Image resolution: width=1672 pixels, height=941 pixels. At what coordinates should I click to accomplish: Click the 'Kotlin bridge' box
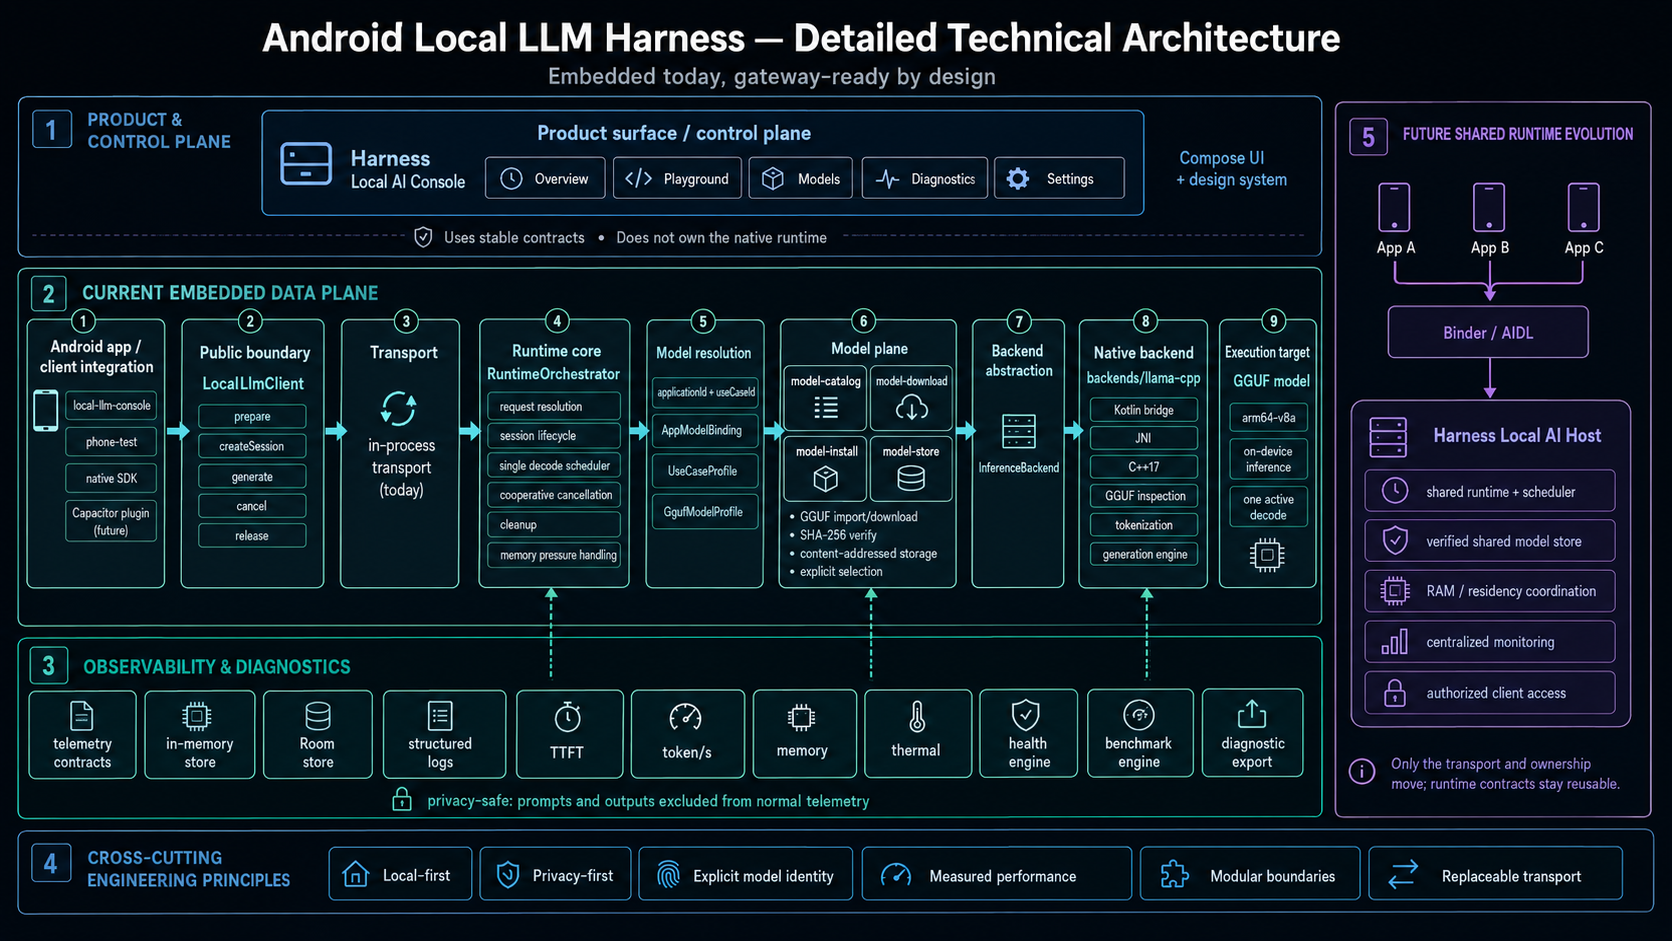1144,409
